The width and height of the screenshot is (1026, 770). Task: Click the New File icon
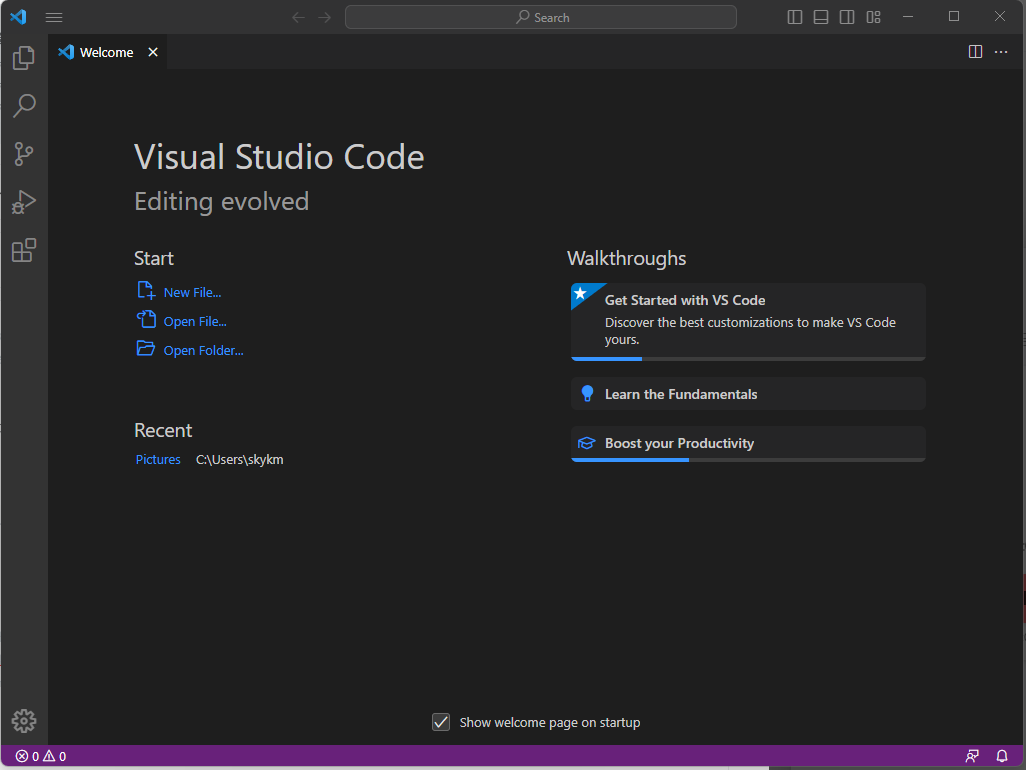tap(146, 290)
